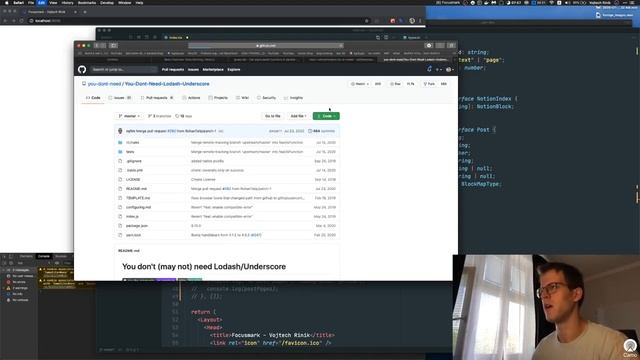640x360 pixels.
Task: Open Pull requests in GitHub header
Action: coord(173,69)
